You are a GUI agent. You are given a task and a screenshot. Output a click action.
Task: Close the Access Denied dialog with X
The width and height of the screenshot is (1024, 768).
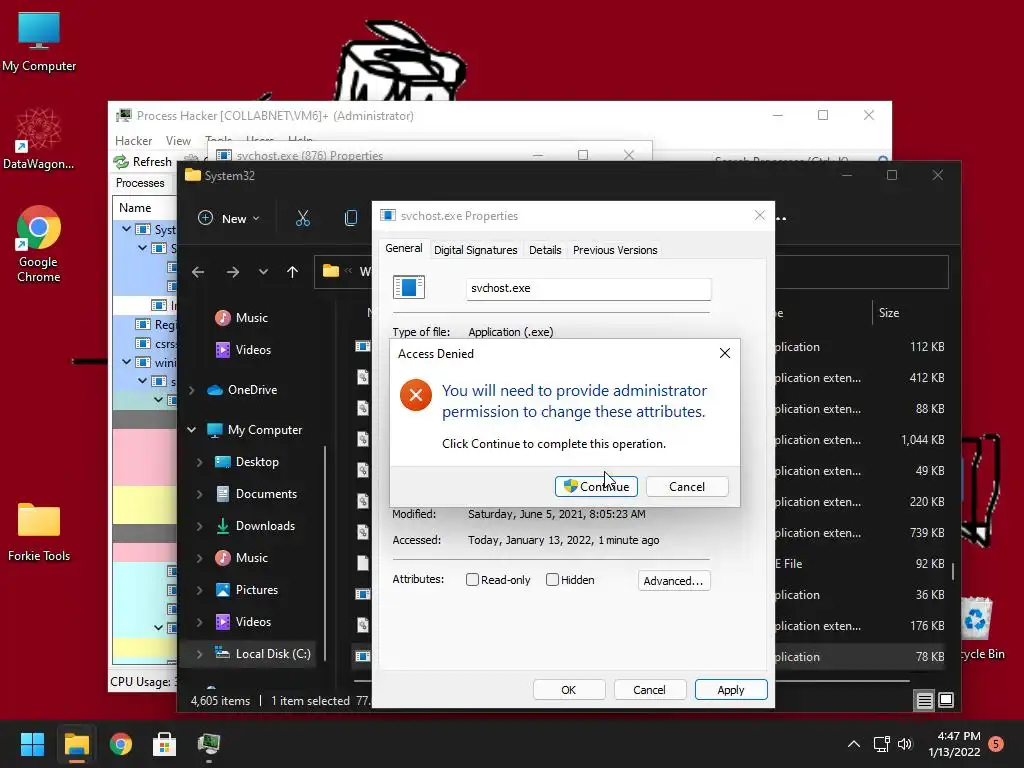point(725,353)
